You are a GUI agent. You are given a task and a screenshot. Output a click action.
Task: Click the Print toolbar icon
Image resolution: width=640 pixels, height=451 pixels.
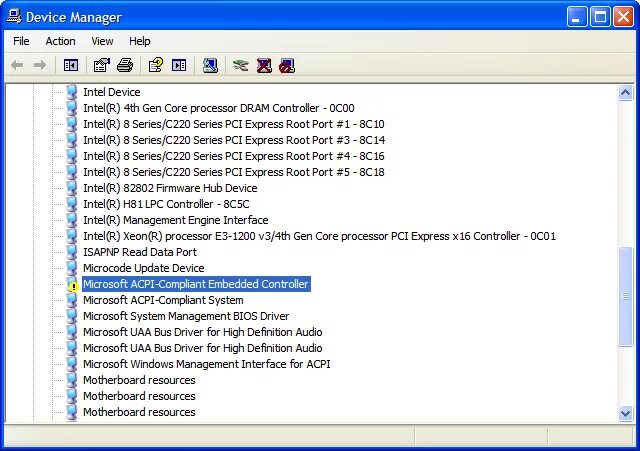pos(125,65)
